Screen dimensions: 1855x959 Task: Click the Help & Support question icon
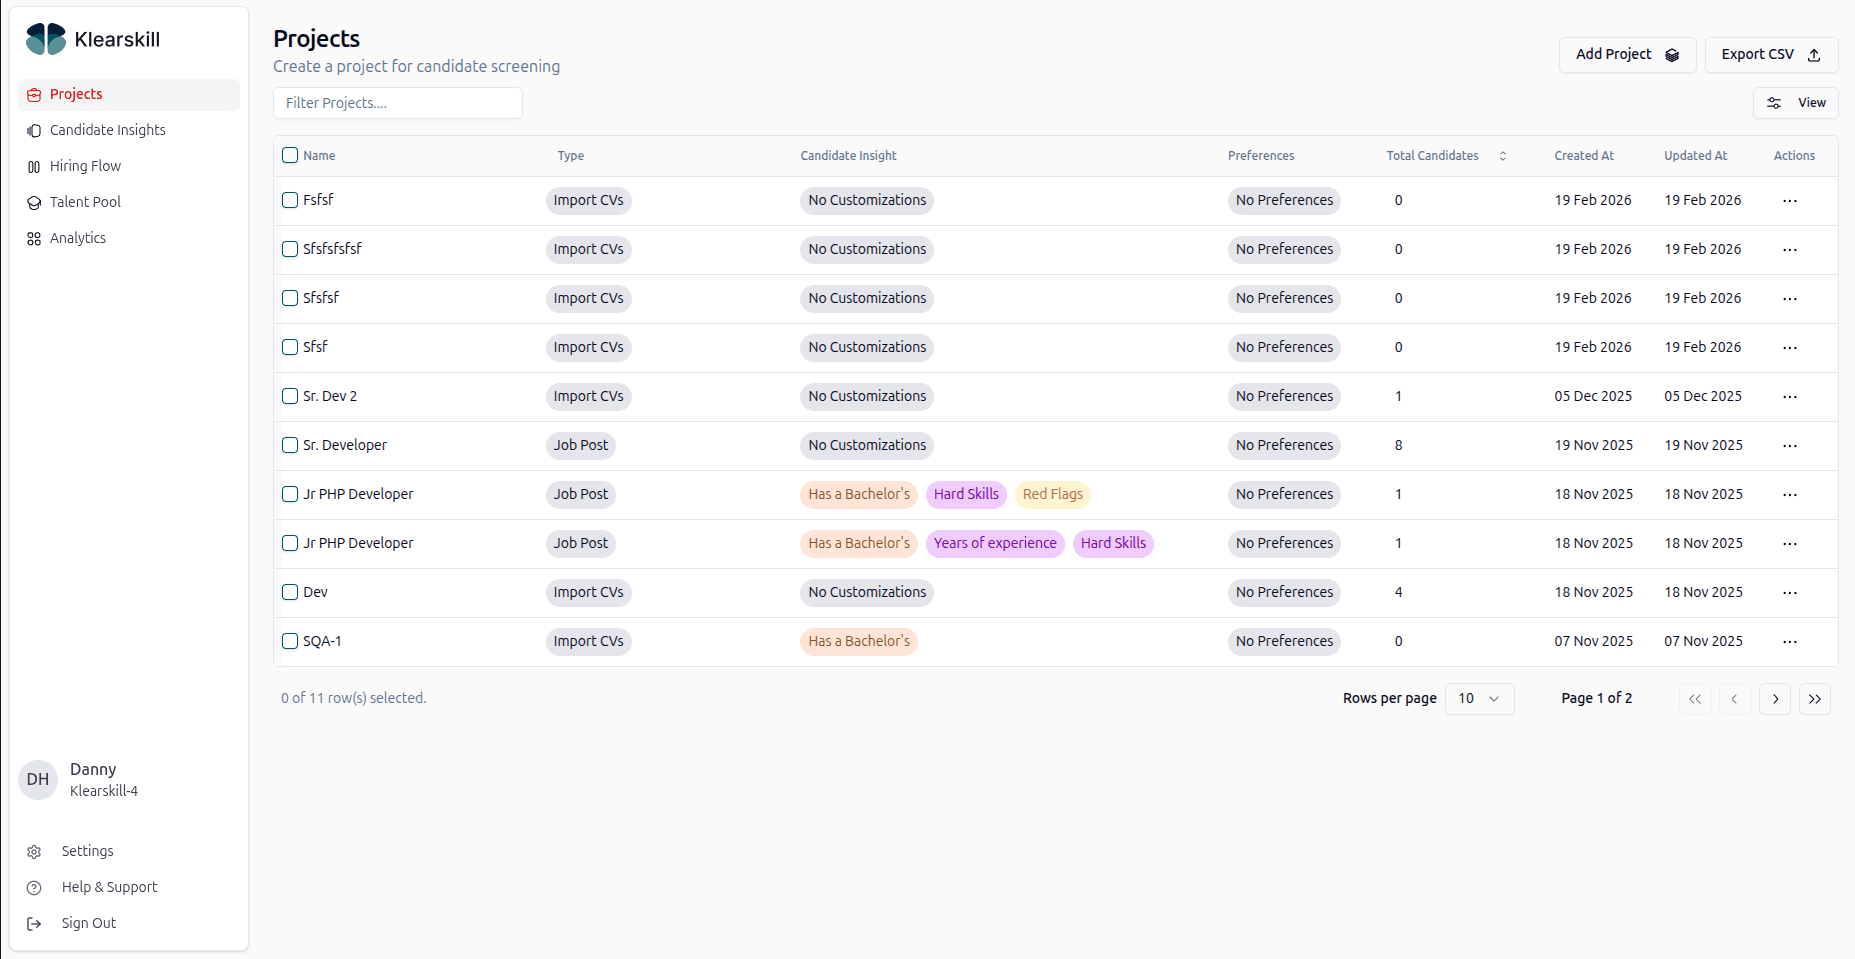coord(34,888)
